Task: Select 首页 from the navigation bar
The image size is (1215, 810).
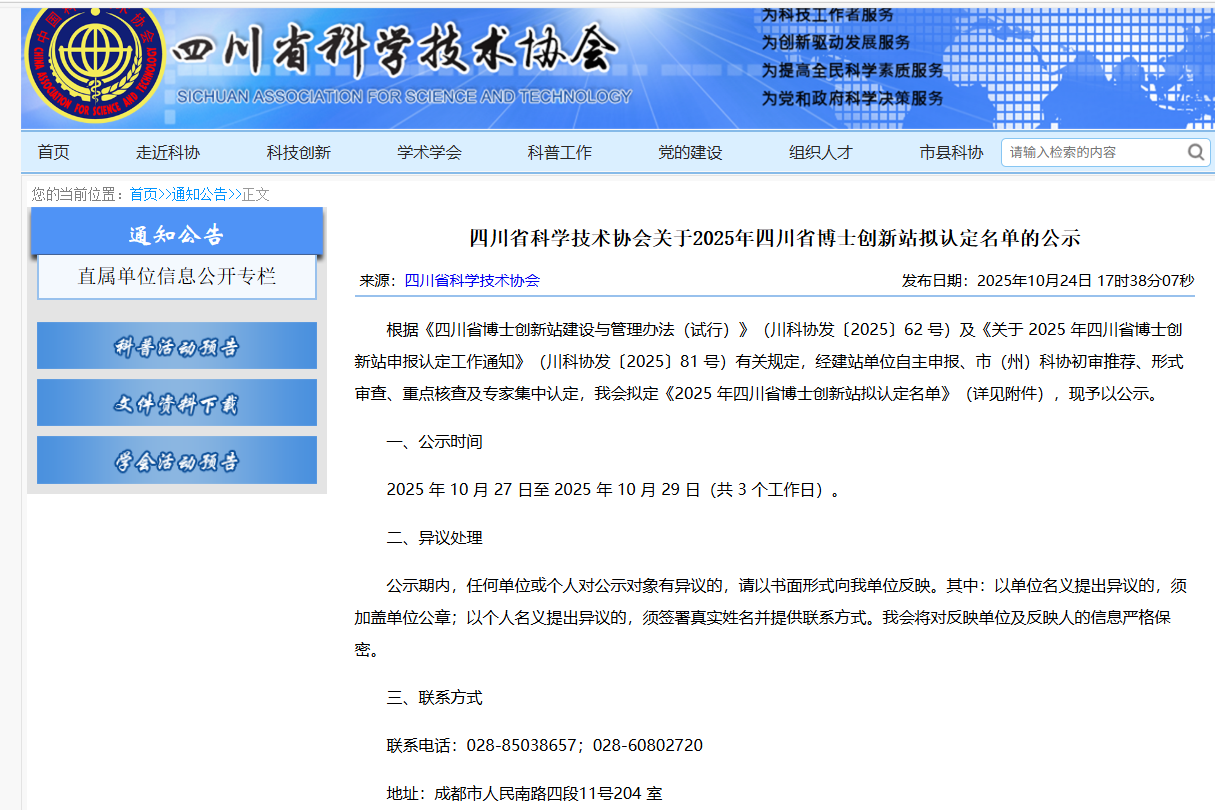Action: click(x=52, y=152)
